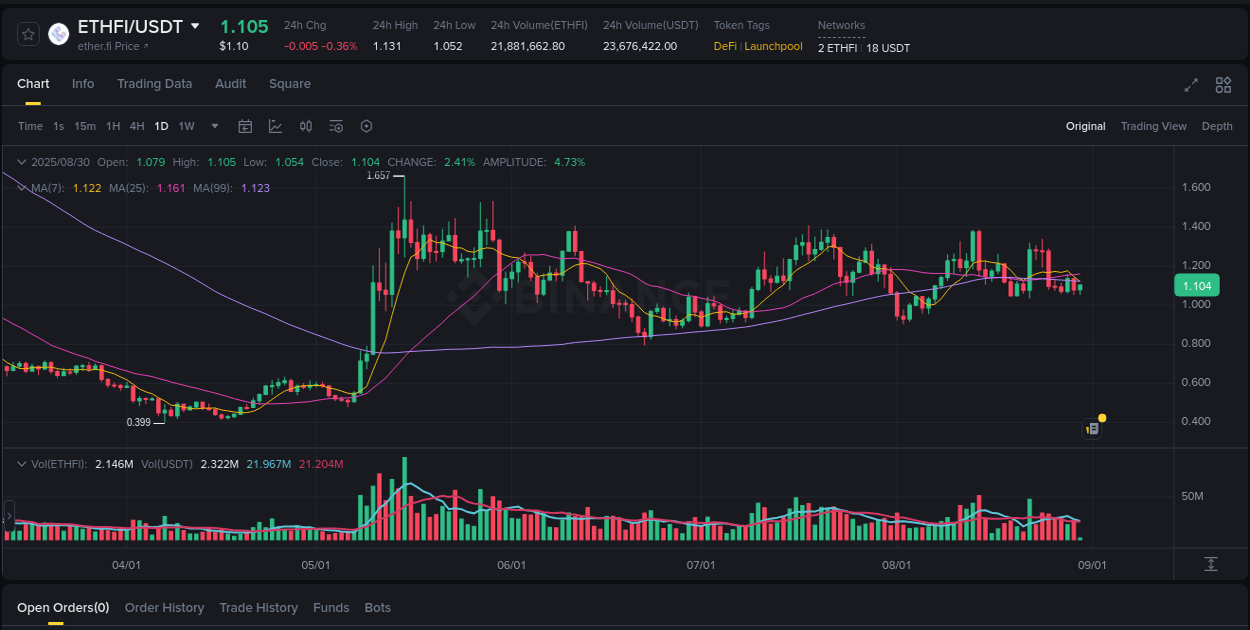Screen dimensions: 1250x630
Task: Collapse the volume indicator chevron
Action: tap(21, 463)
